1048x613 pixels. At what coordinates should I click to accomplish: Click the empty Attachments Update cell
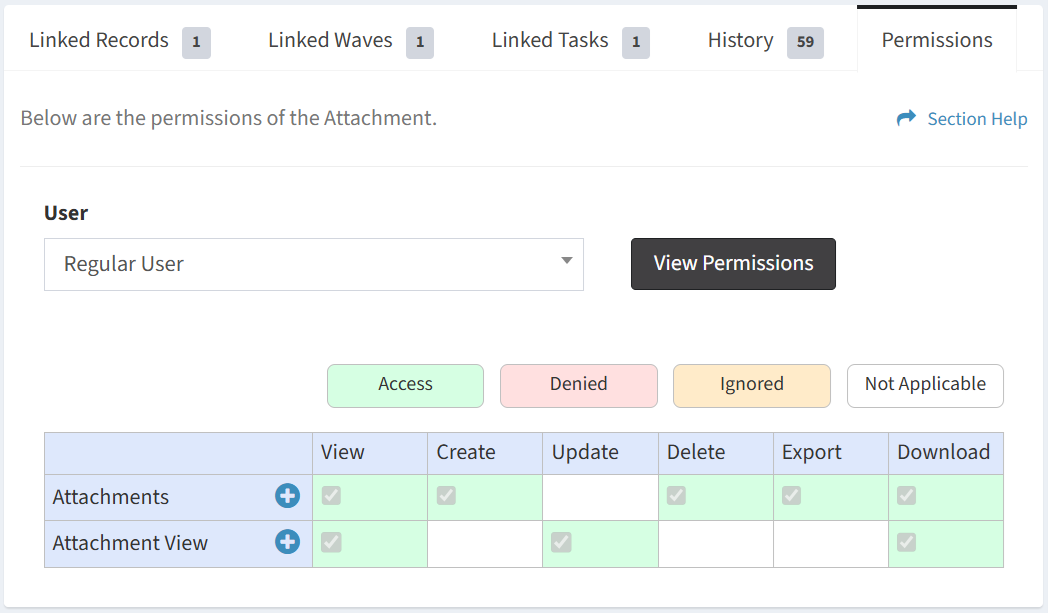(600, 497)
